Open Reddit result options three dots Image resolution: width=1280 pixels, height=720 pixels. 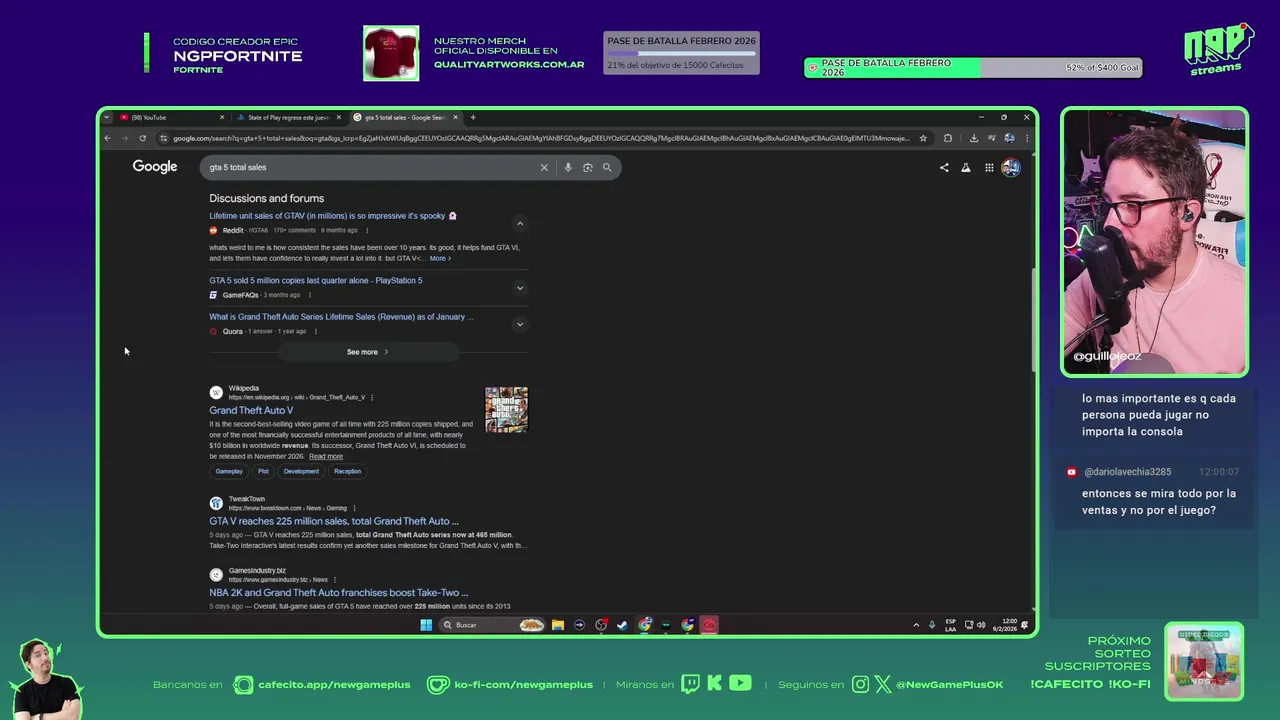(367, 230)
